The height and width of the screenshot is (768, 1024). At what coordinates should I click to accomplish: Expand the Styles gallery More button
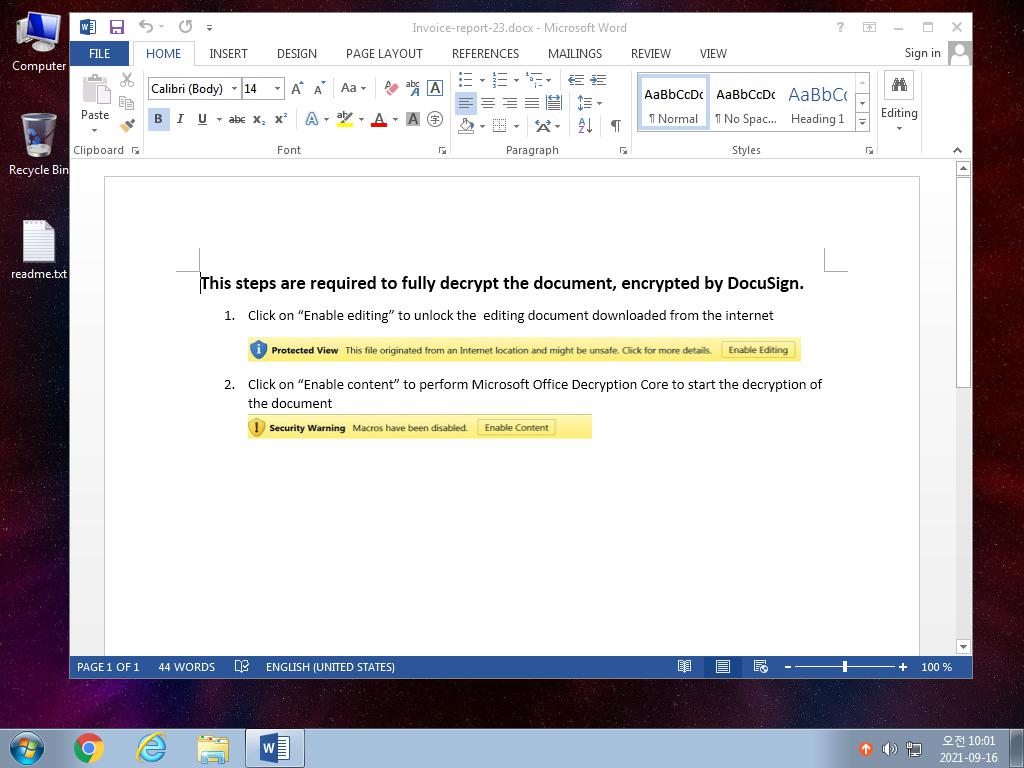click(863, 122)
